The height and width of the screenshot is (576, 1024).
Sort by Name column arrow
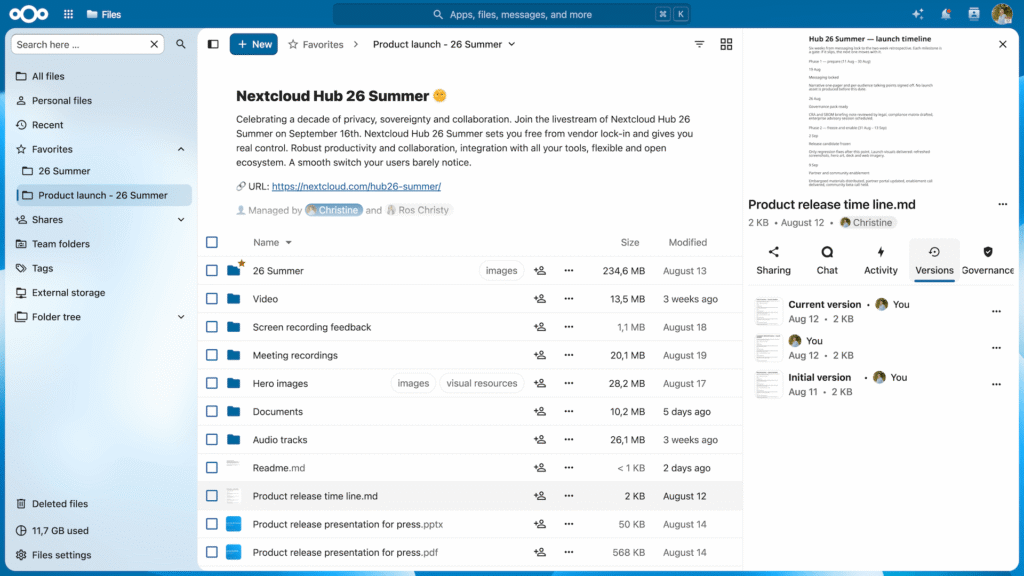click(x=289, y=242)
